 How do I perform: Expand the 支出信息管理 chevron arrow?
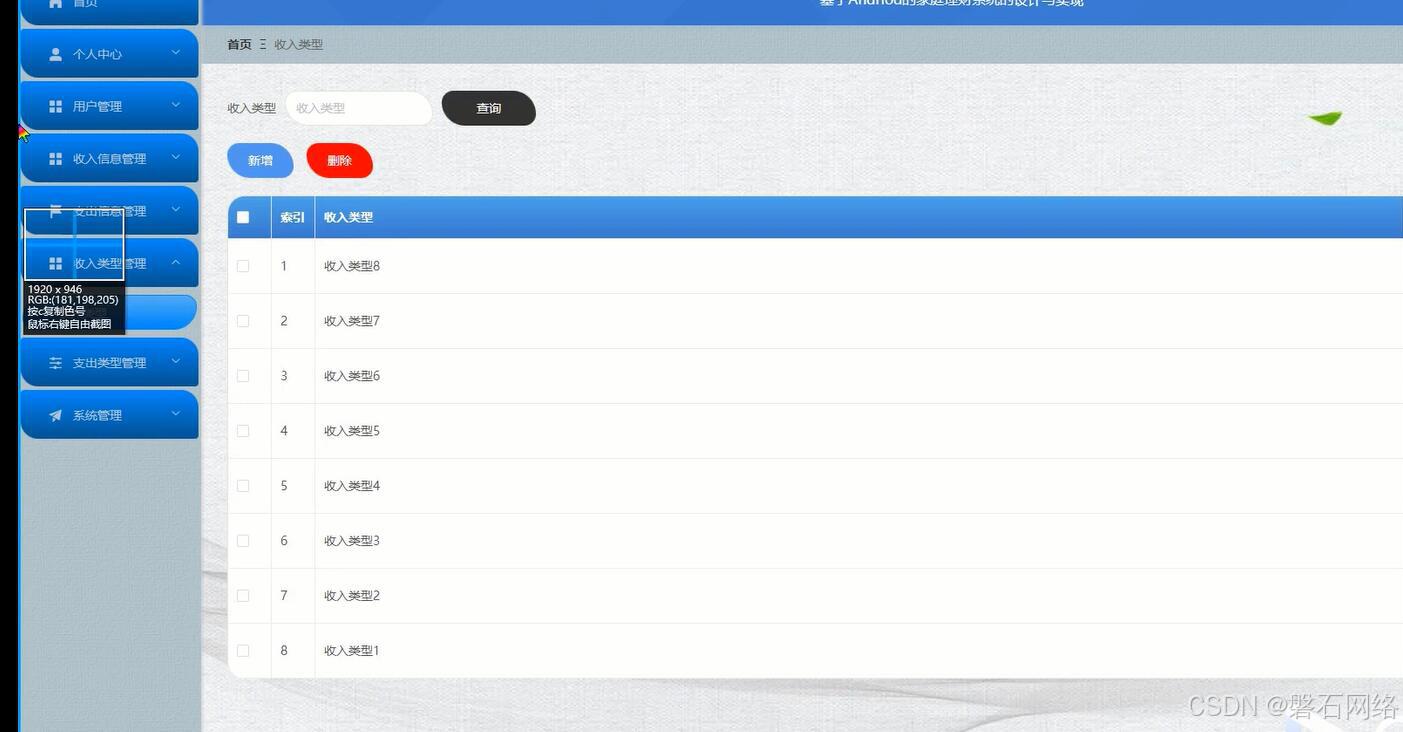[176, 209]
